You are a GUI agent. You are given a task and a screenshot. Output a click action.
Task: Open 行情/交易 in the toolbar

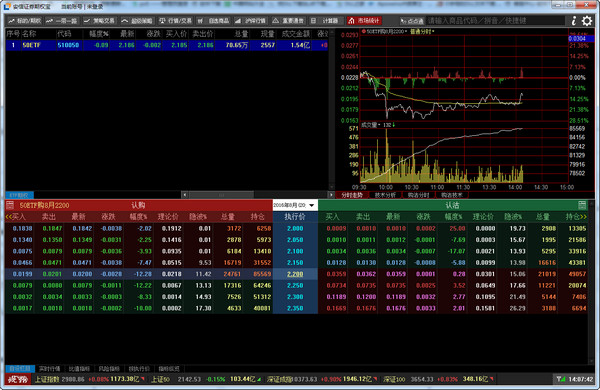point(176,21)
